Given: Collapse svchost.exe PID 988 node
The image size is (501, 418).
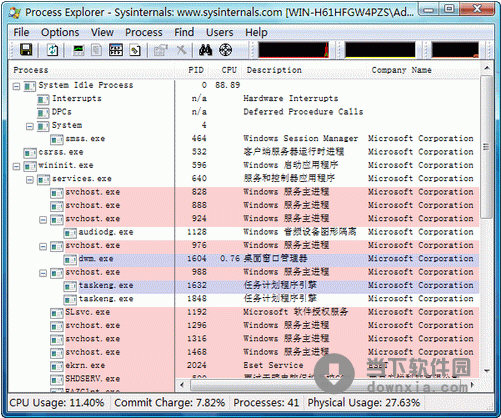Looking at the screenshot, I should click(x=43, y=273).
